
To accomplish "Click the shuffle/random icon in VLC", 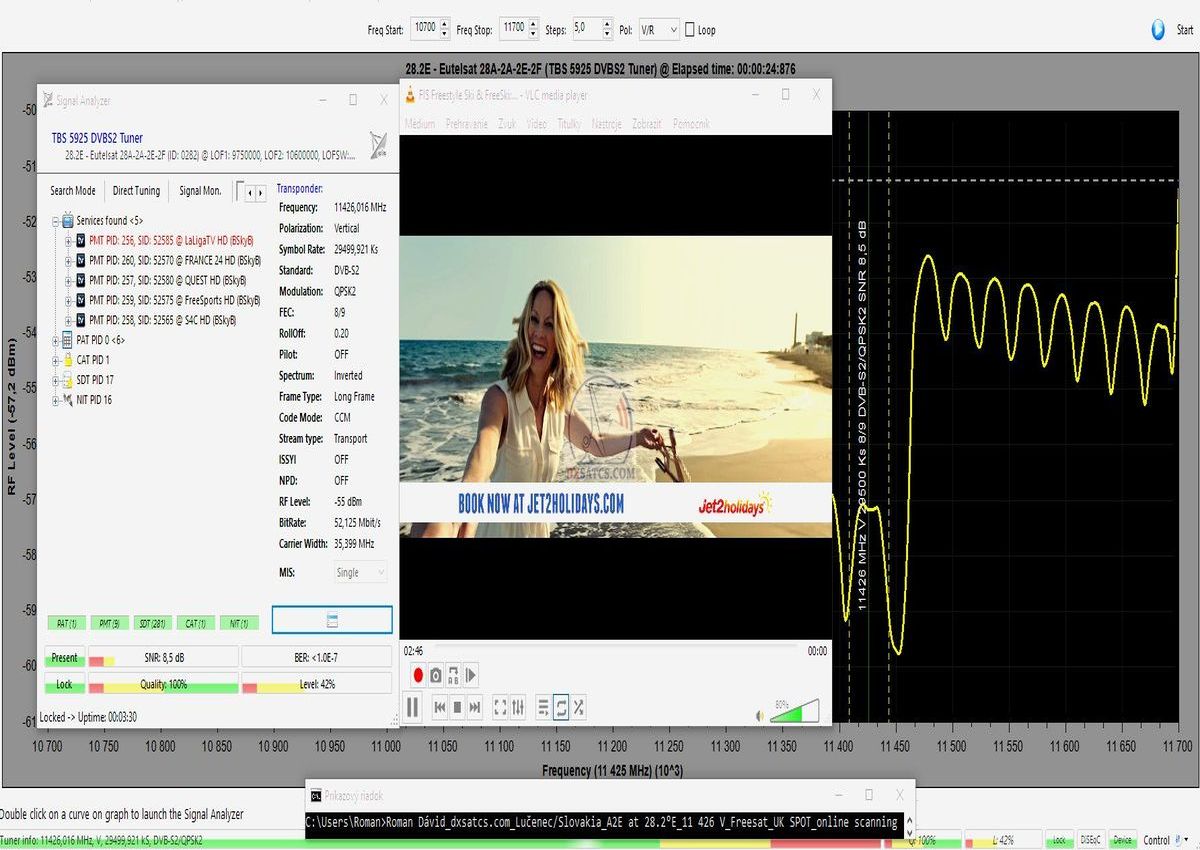I will point(579,707).
